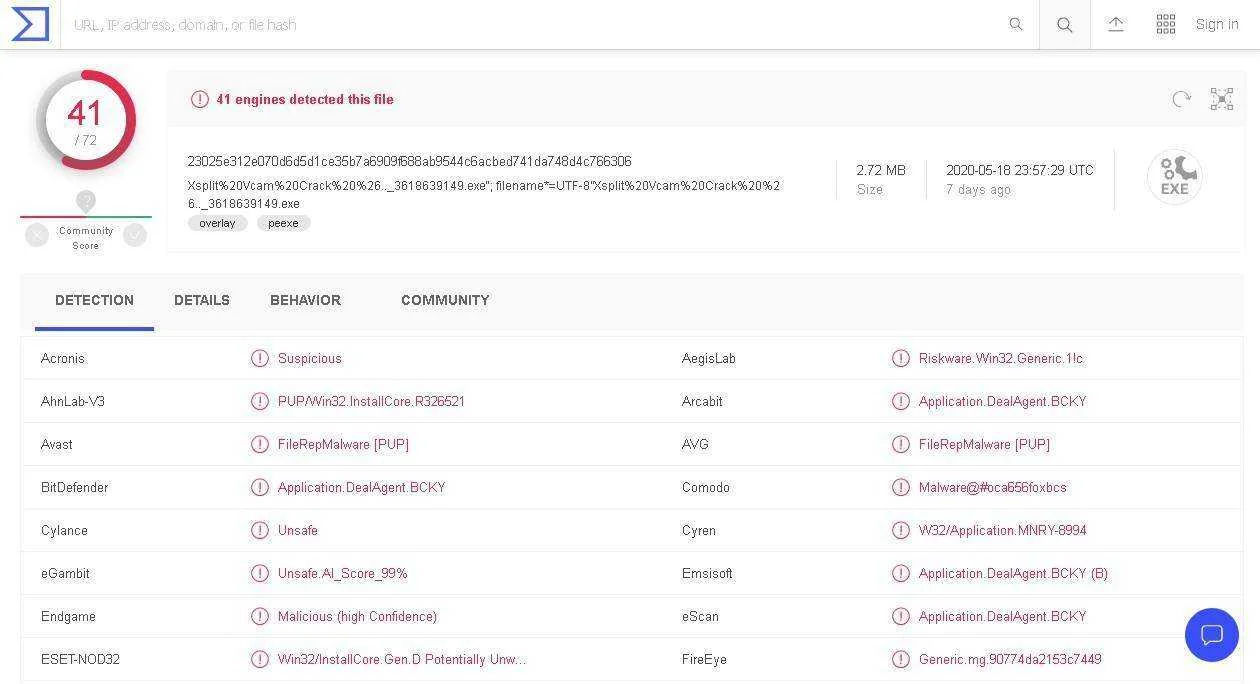Click the '2.72 MB' size value

[x=881, y=170]
